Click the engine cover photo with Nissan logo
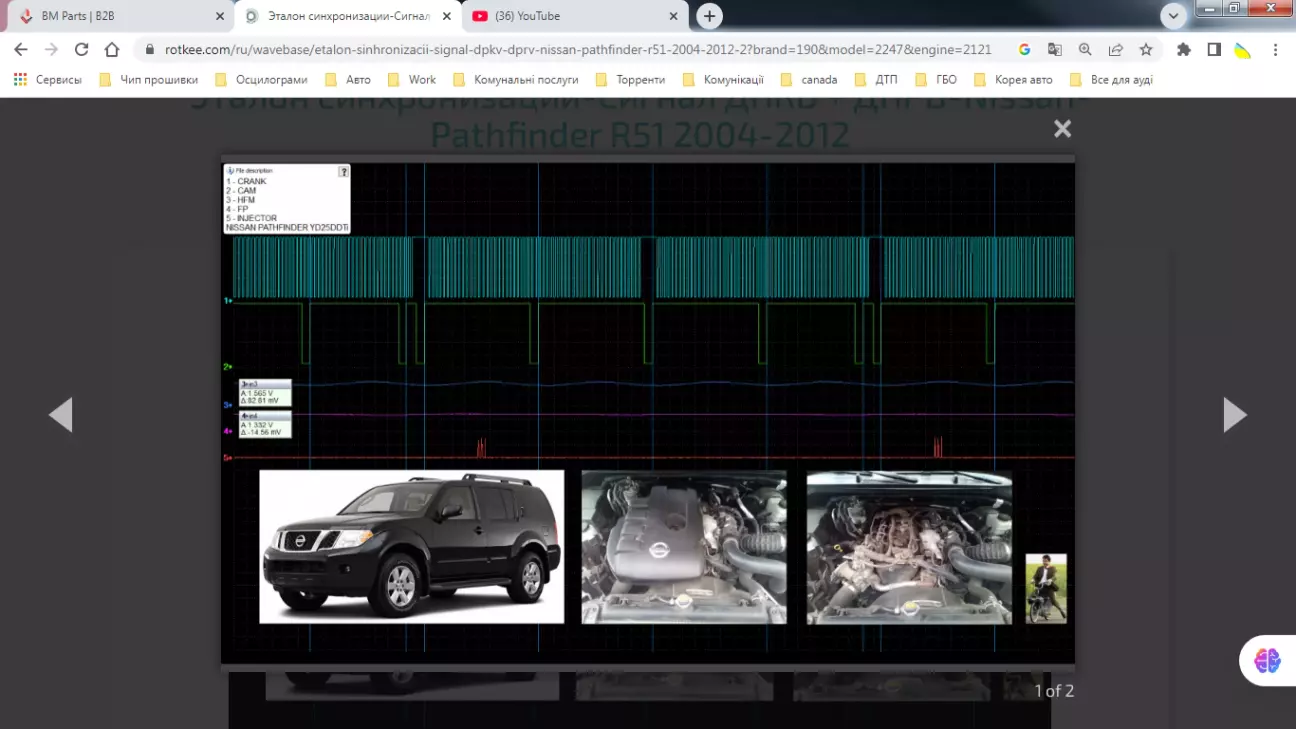The height and width of the screenshot is (729, 1296). pyautogui.click(x=684, y=547)
